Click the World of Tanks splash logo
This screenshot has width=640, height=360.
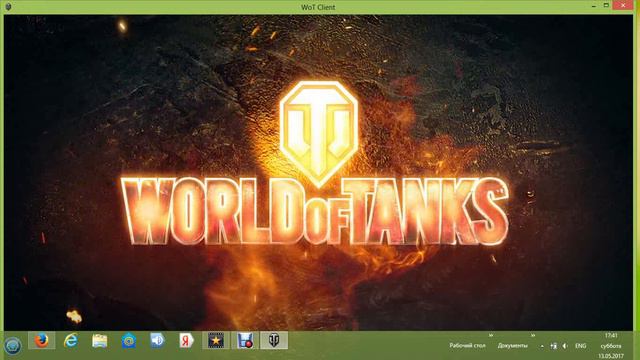point(315,163)
